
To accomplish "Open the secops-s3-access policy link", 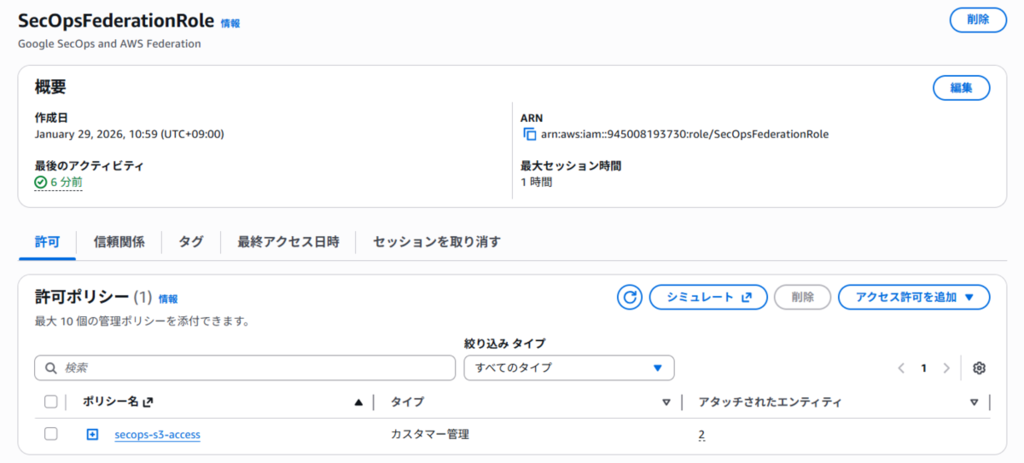I will 157,434.
